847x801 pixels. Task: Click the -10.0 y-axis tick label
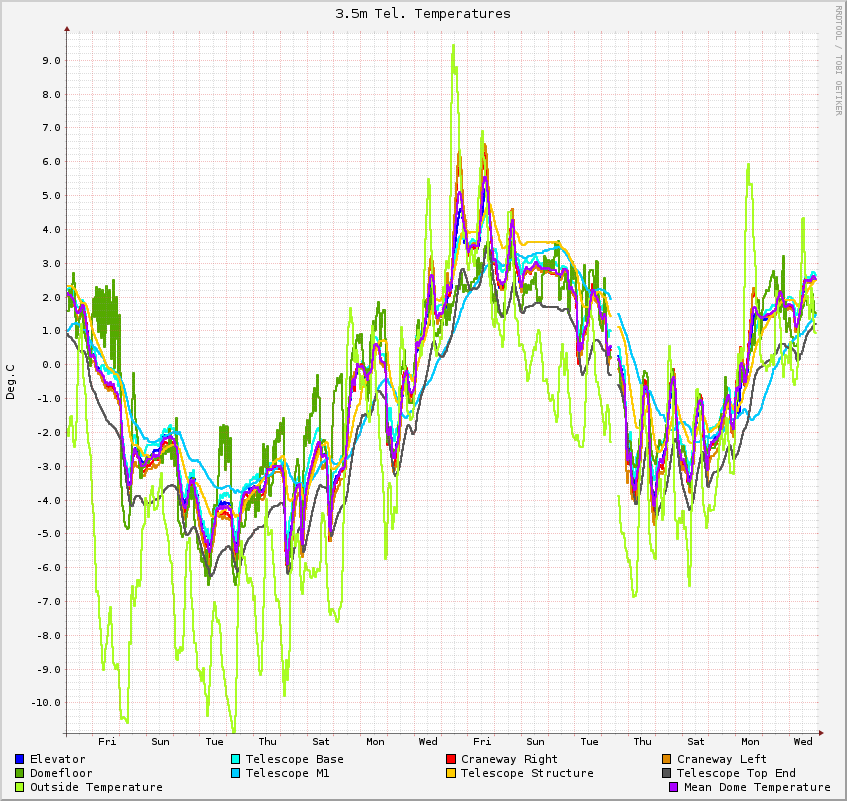coord(46,703)
